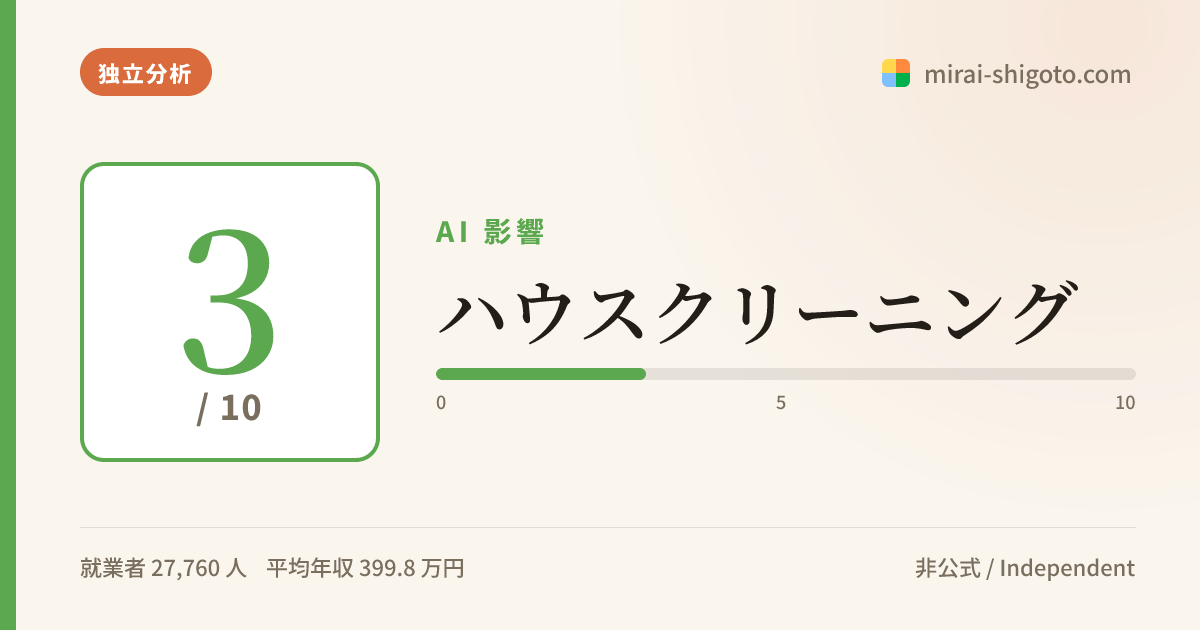The image size is (1200, 630).
Task: Click the word Independent in footer
Action: (x=1067, y=569)
